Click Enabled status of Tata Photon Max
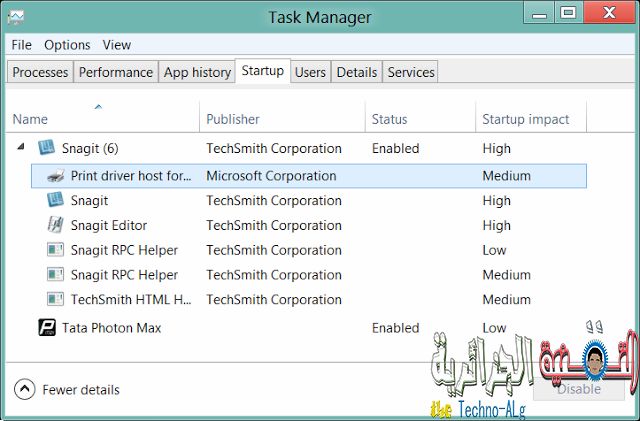The width and height of the screenshot is (640, 421). [395, 328]
